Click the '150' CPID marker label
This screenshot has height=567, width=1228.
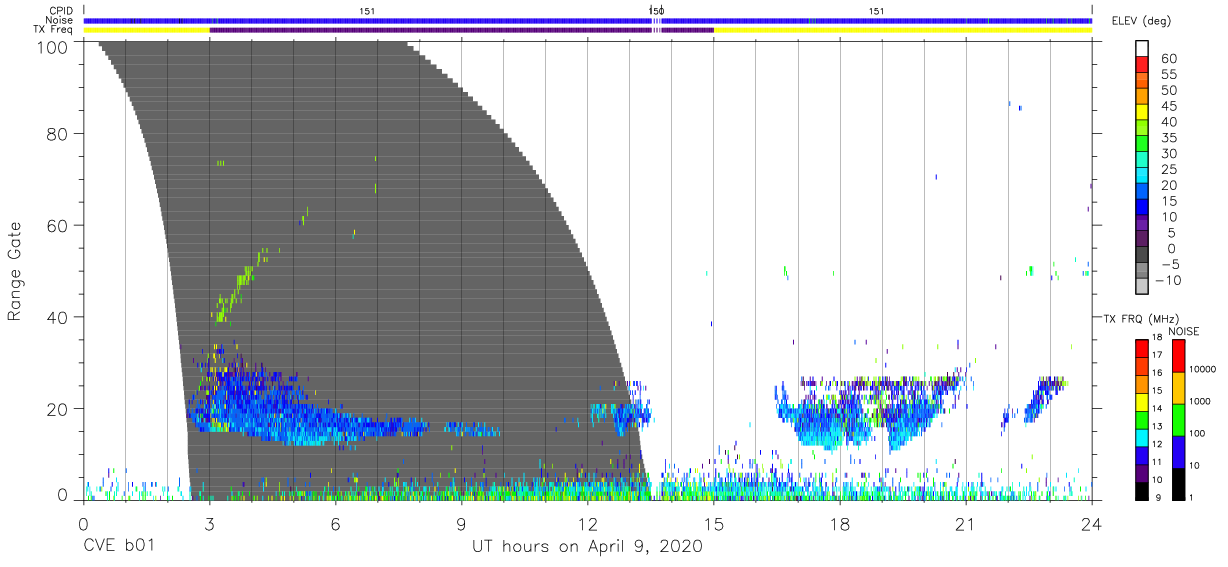(x=656, y=11)
